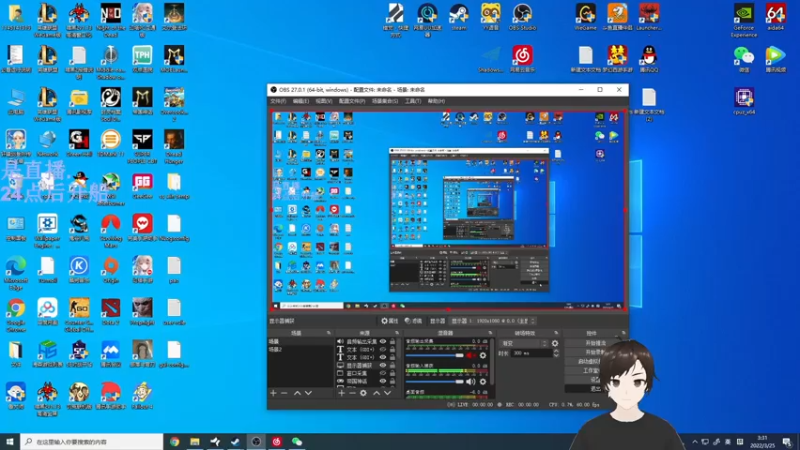Move scene down with arrow

pyautogui.click(x=308, y=393)
